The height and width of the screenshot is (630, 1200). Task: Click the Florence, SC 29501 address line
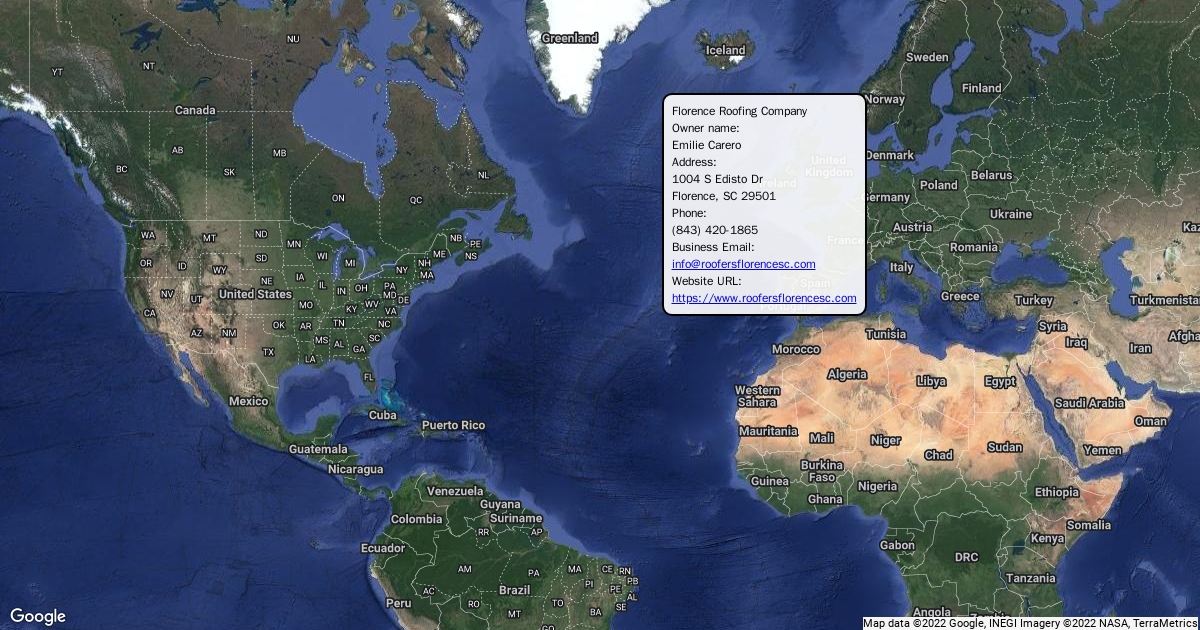pyautogui.click(x=723, y=196)
